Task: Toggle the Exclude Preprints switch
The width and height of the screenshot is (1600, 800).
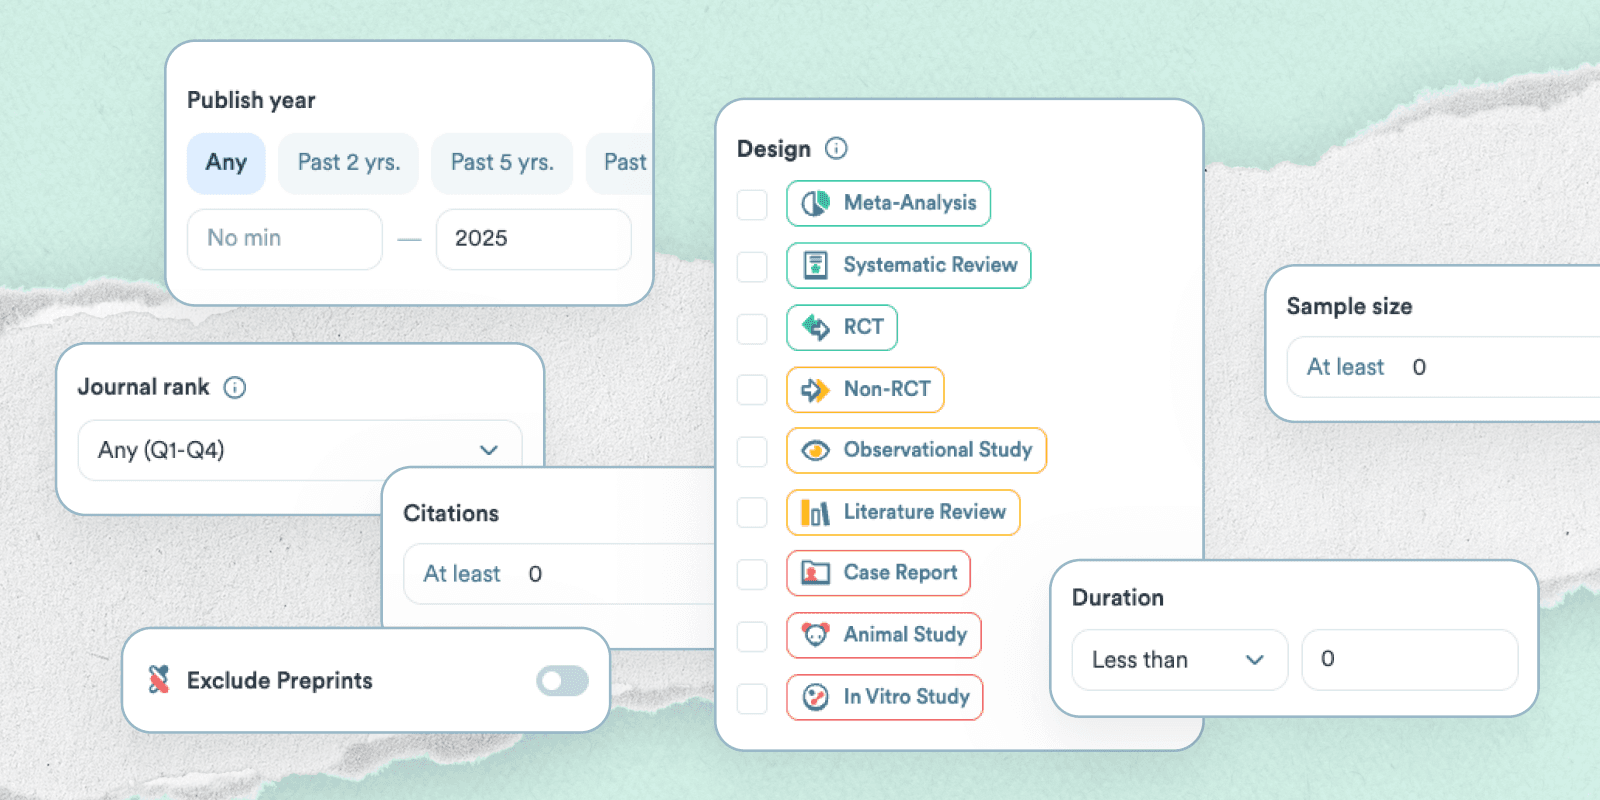Action: point(562,681)
